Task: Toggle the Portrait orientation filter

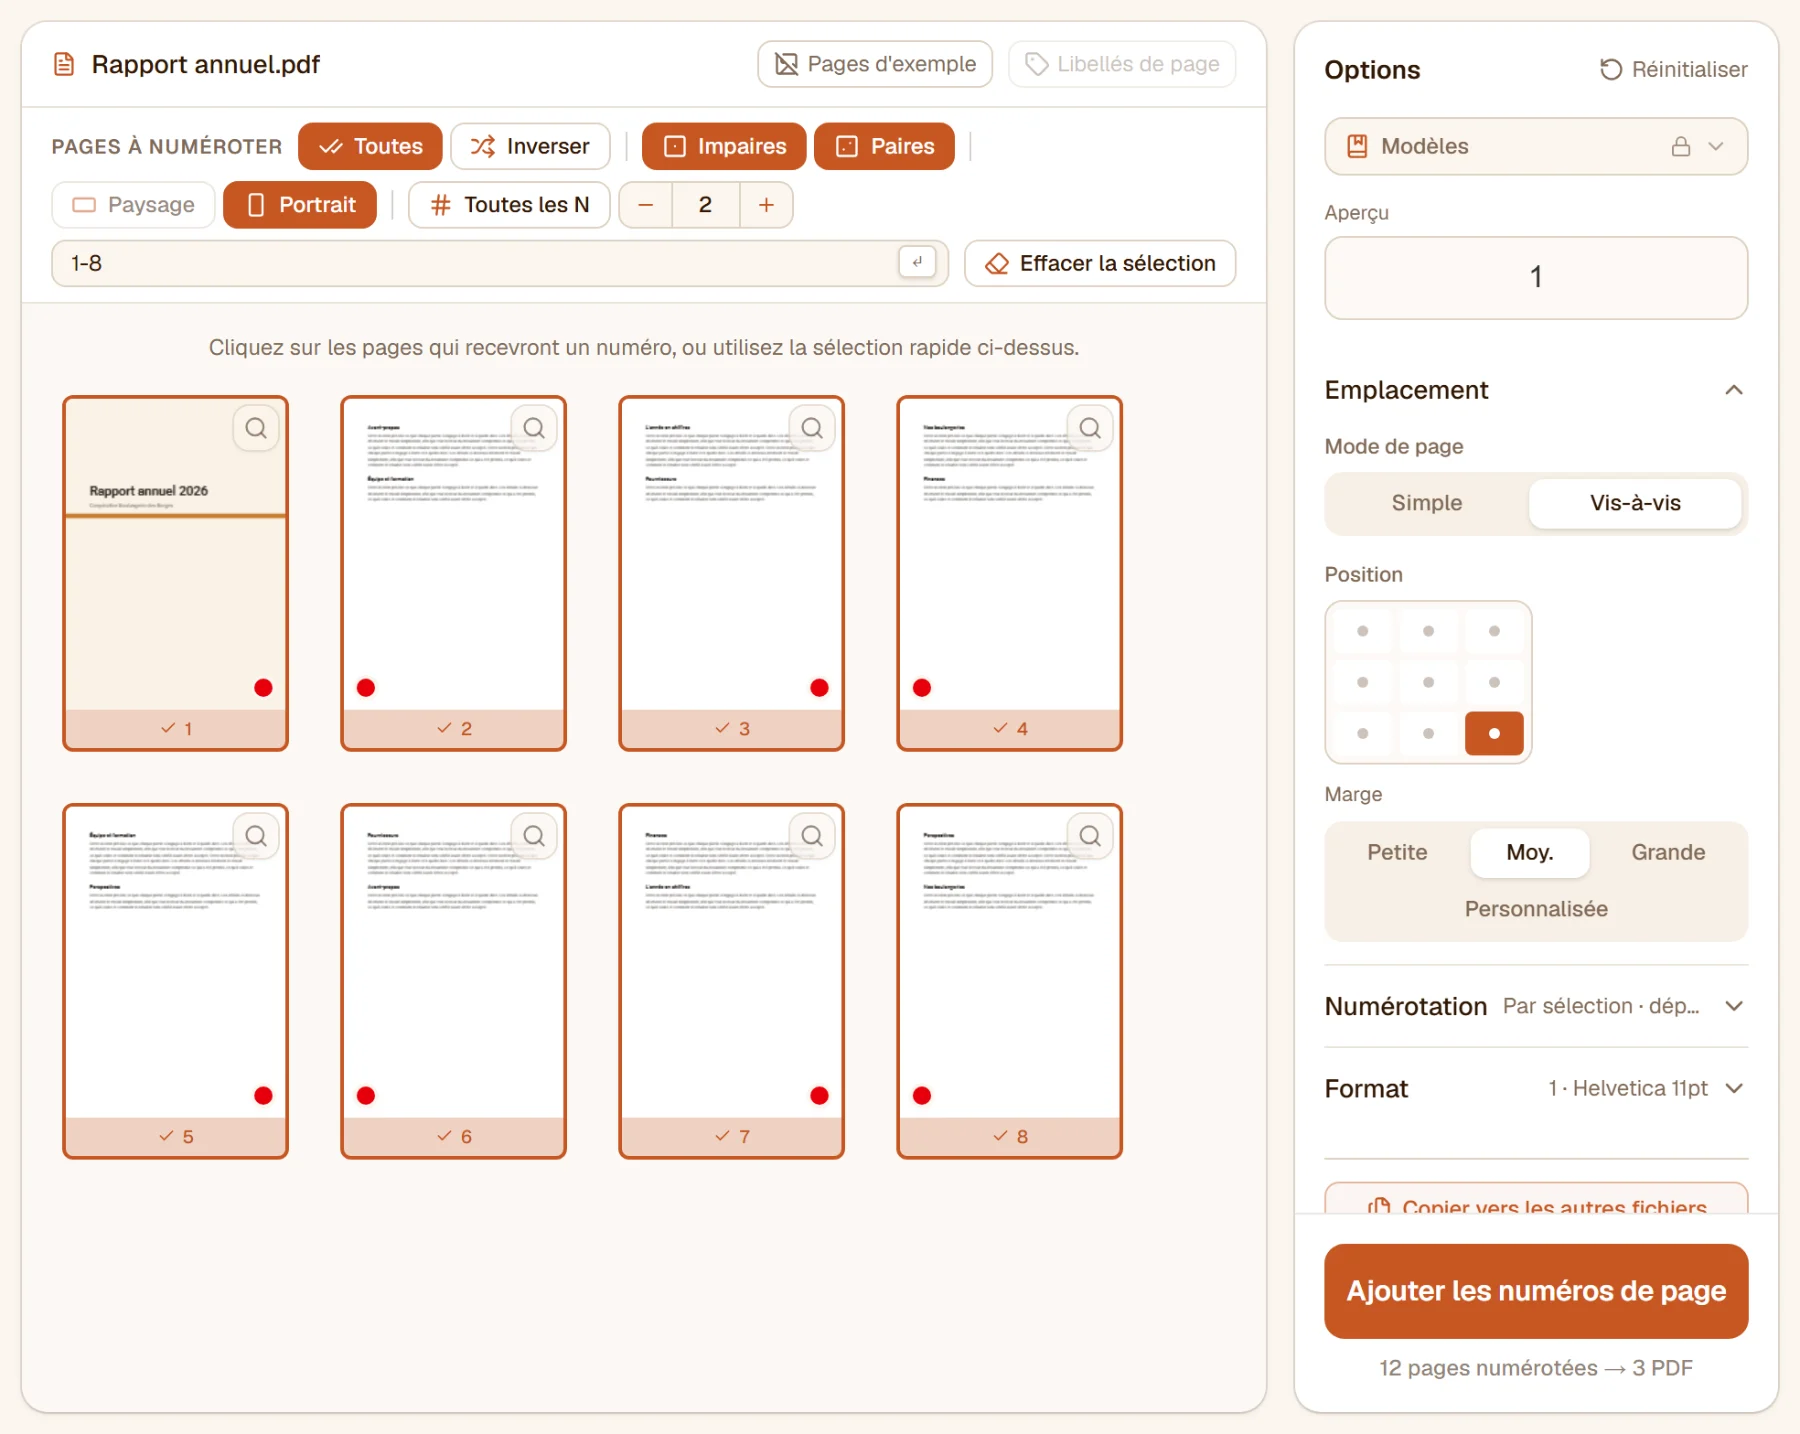Action: [x=300, y=205]
